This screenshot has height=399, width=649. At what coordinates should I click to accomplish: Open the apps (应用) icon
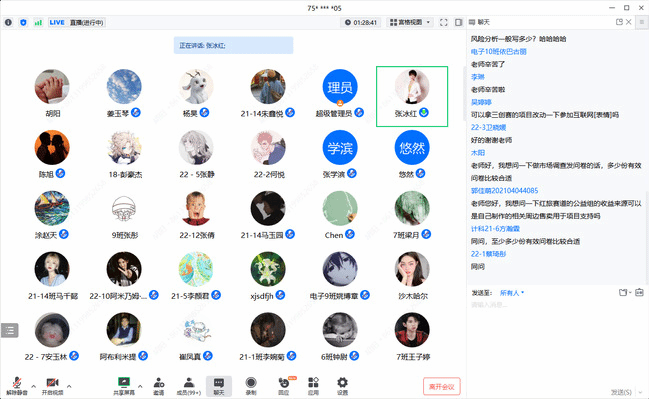[313, 386]
